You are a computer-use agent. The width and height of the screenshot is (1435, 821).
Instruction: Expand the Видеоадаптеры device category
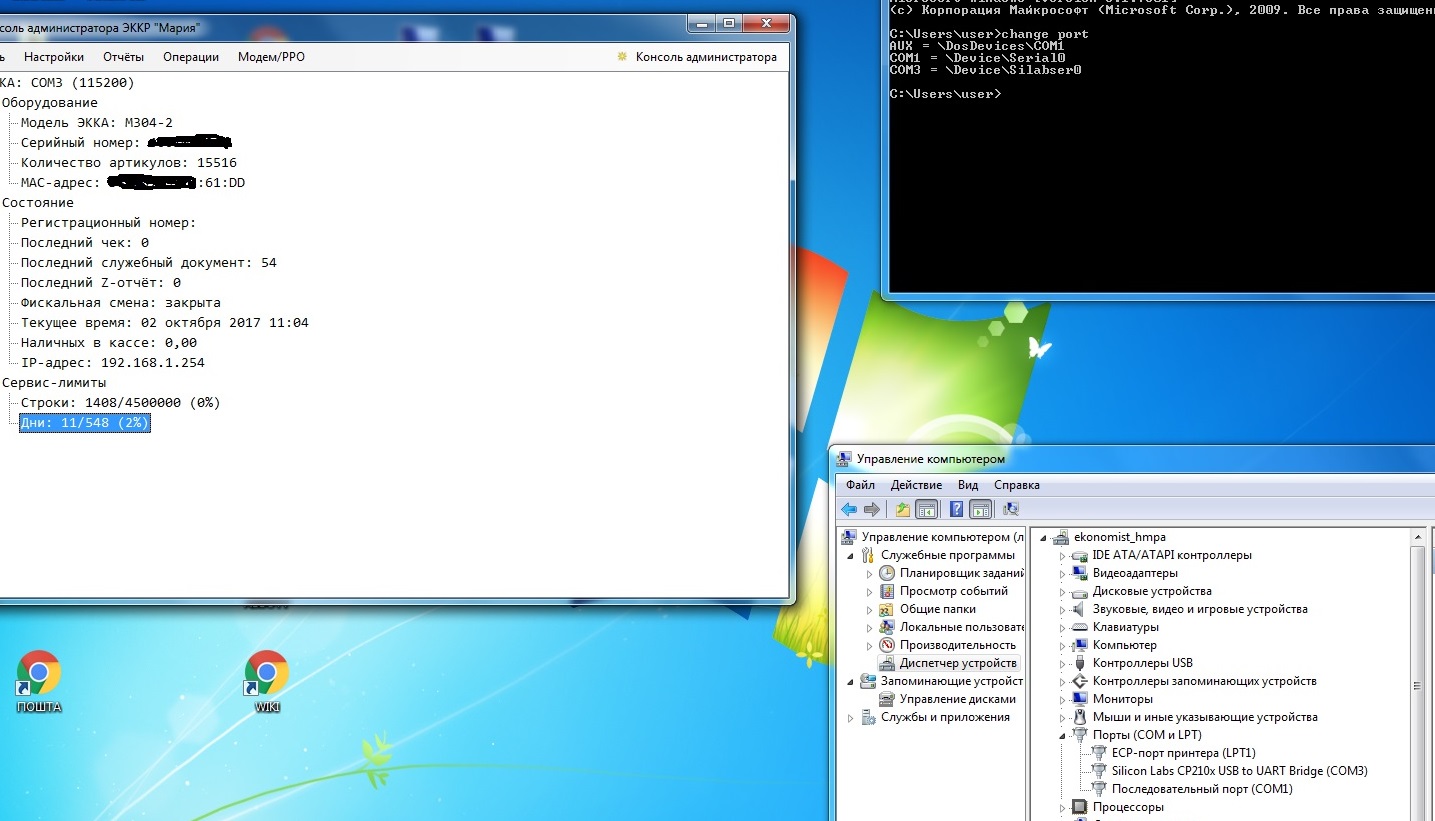[1064, 573]
